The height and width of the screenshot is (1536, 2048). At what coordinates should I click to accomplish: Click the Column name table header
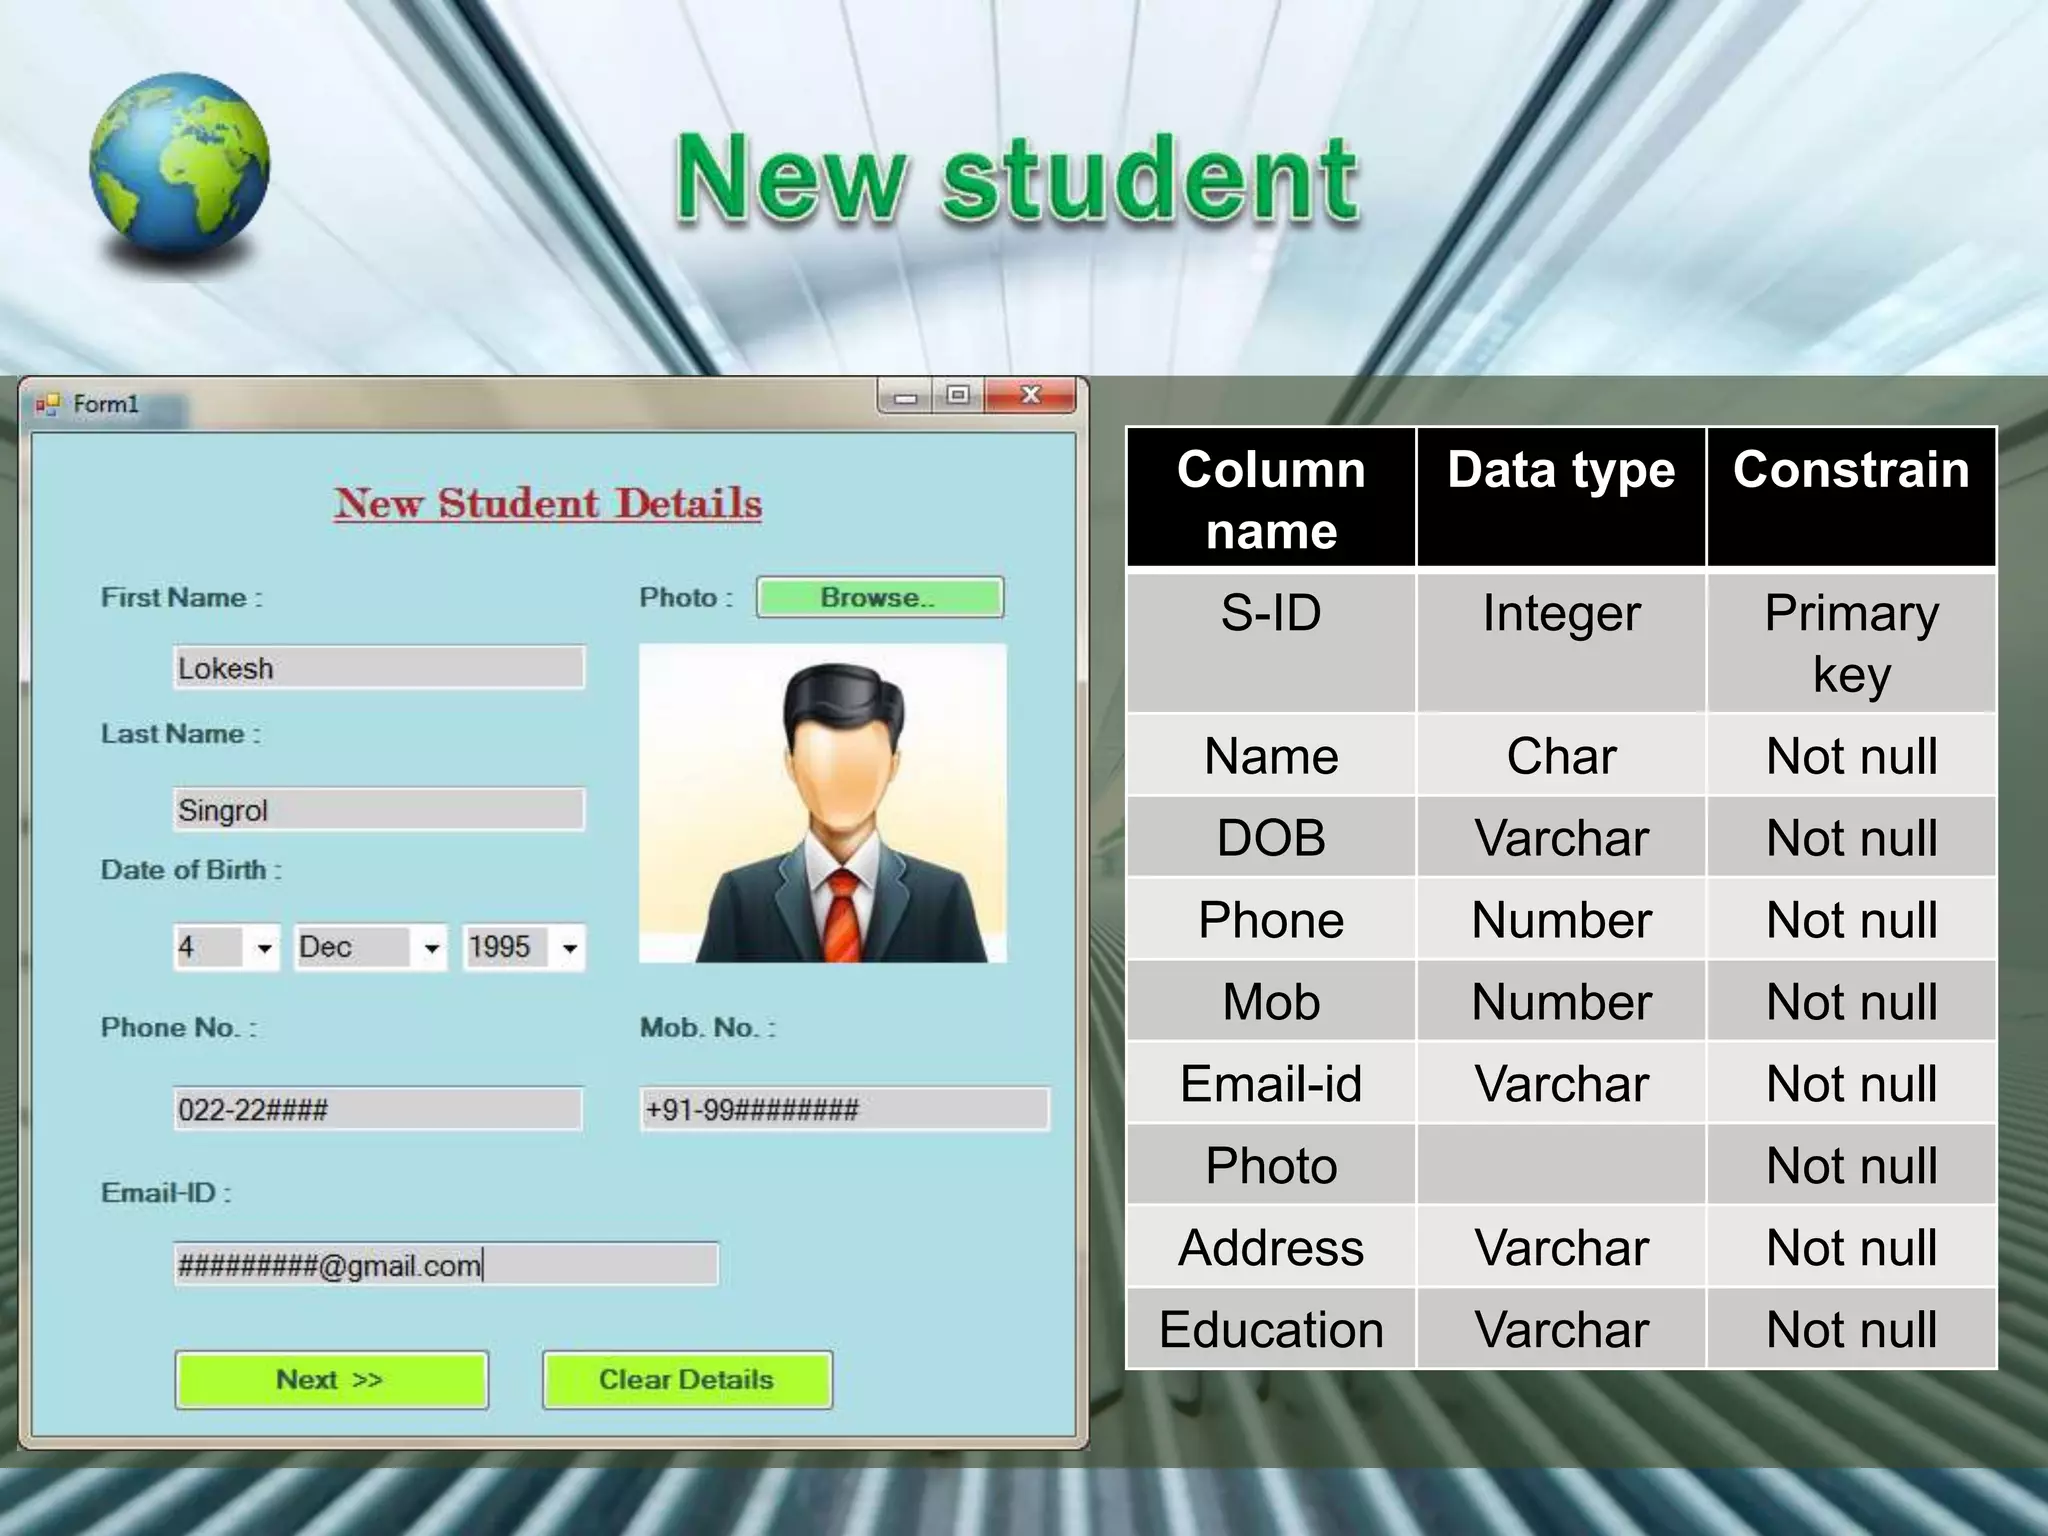[1271, 498]
